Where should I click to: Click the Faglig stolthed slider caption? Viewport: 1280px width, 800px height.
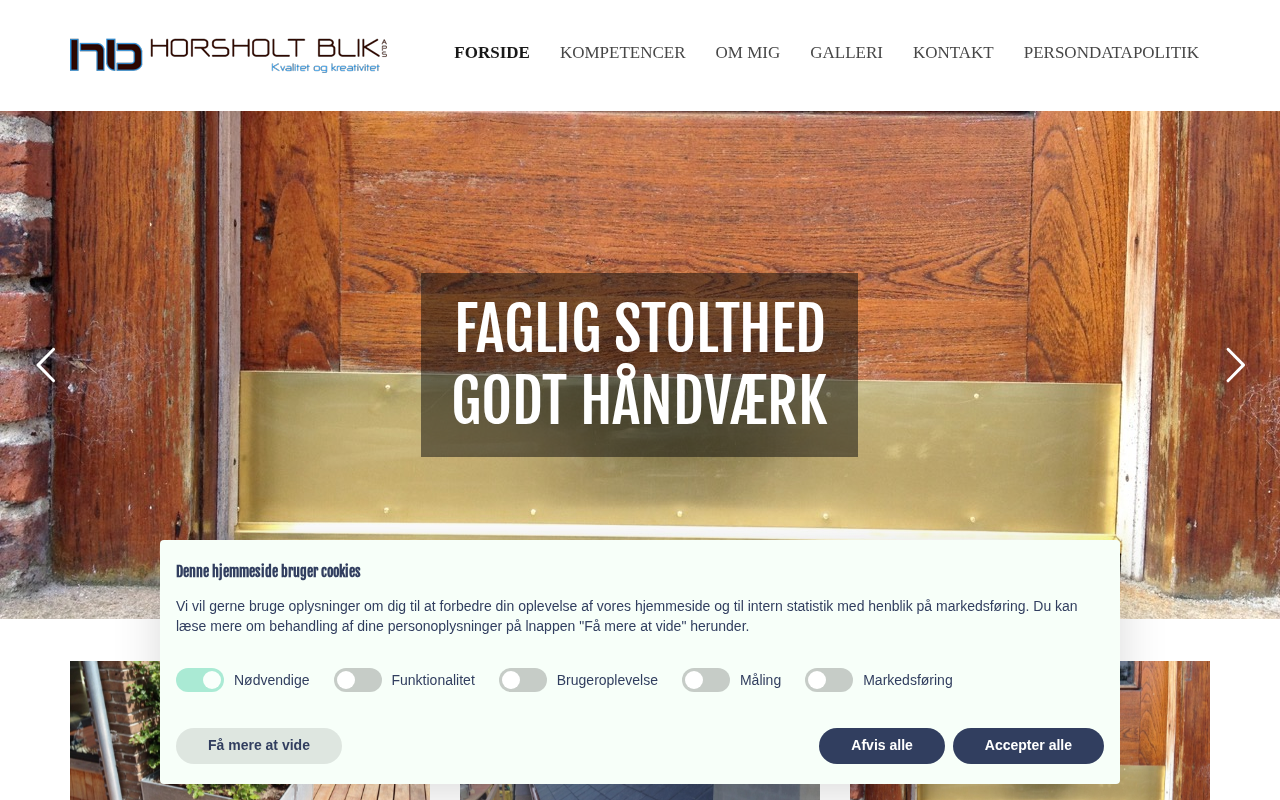639,365
